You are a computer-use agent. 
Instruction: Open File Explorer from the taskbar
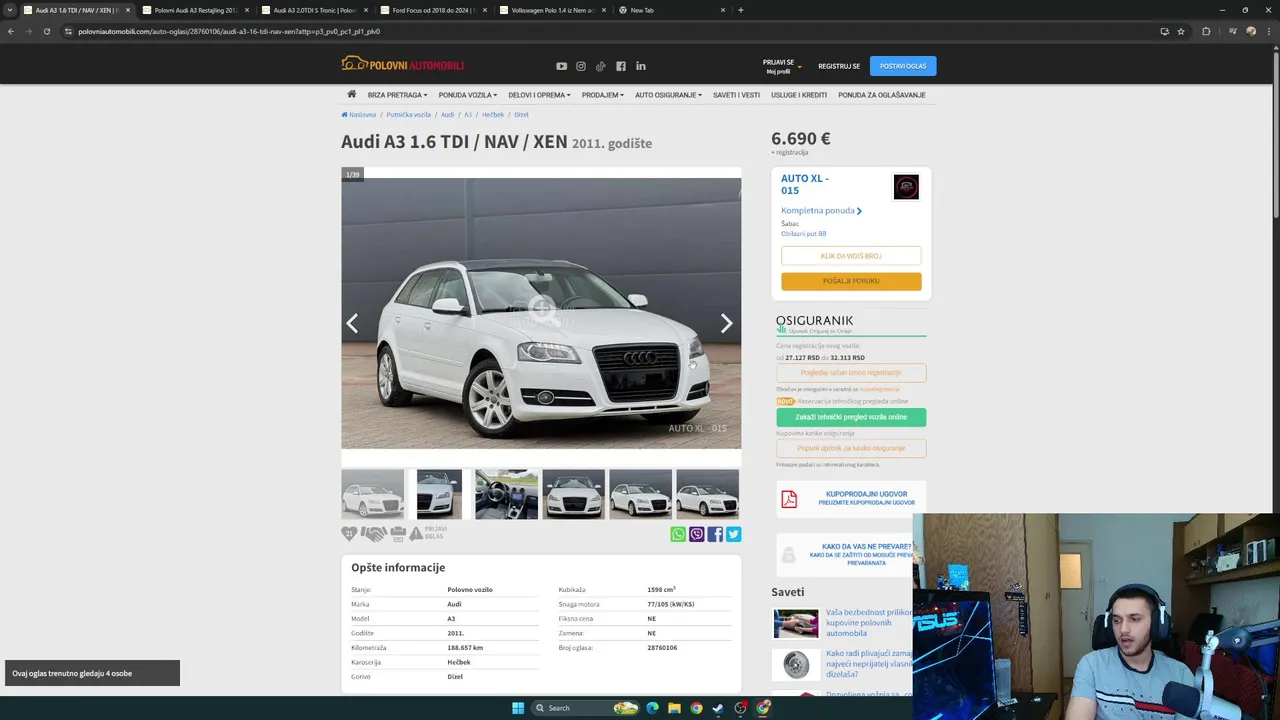pos(674,708)
